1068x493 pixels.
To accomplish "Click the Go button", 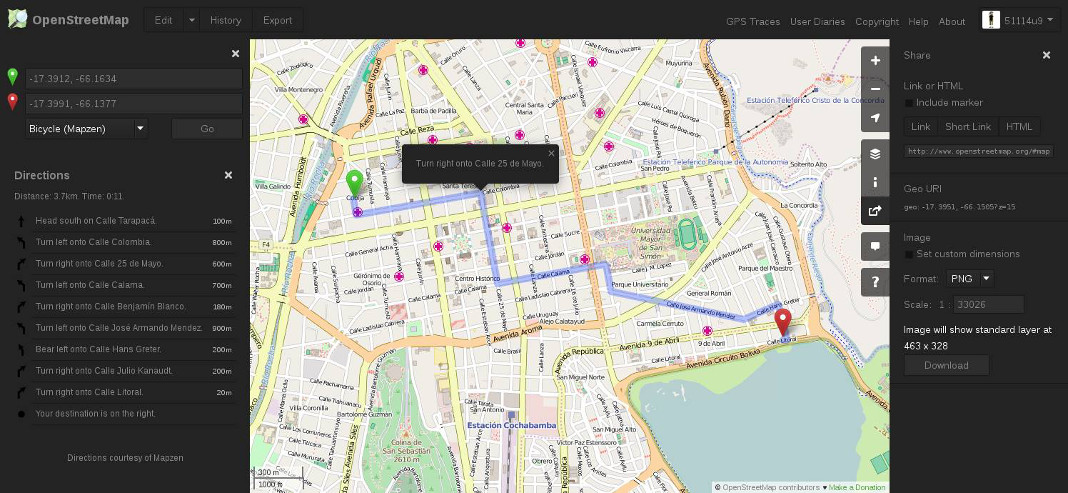I will click(207, 129).
